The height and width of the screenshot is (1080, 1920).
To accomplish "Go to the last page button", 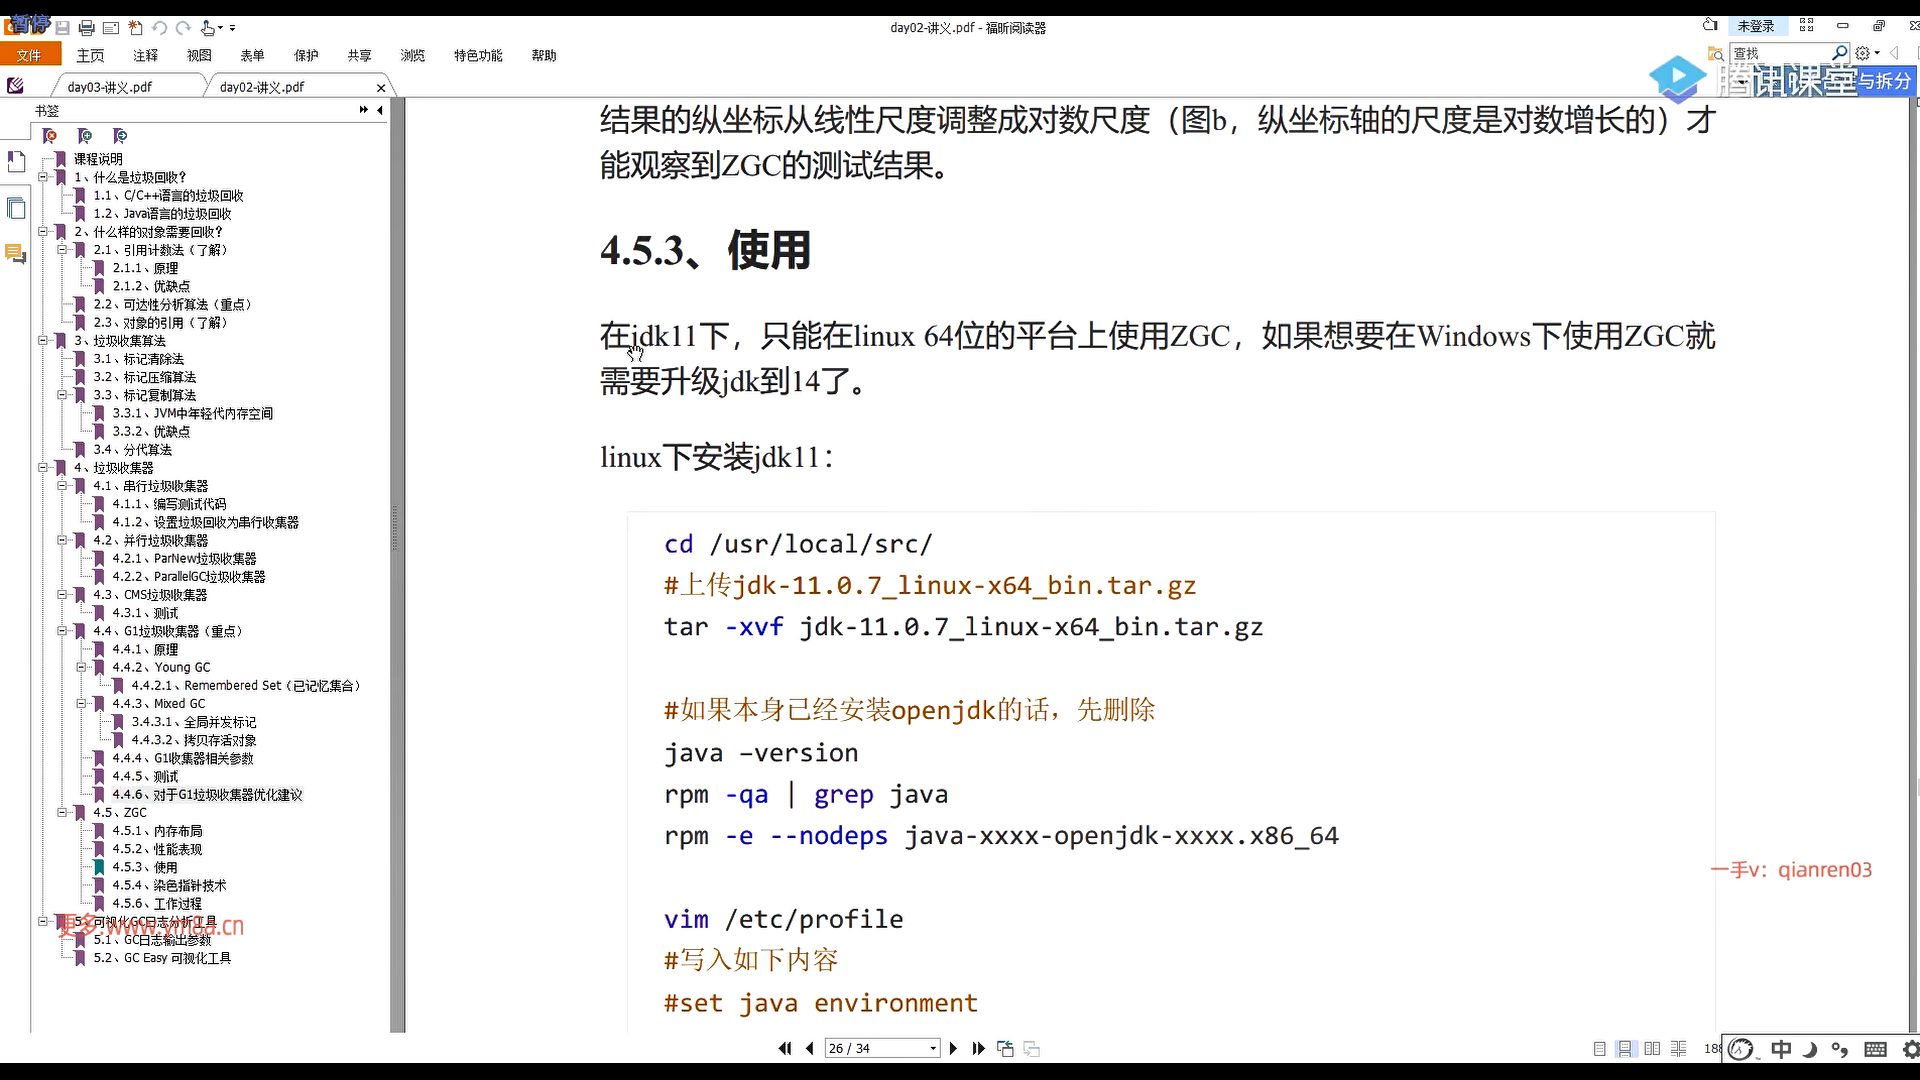I will point(978,1048).
